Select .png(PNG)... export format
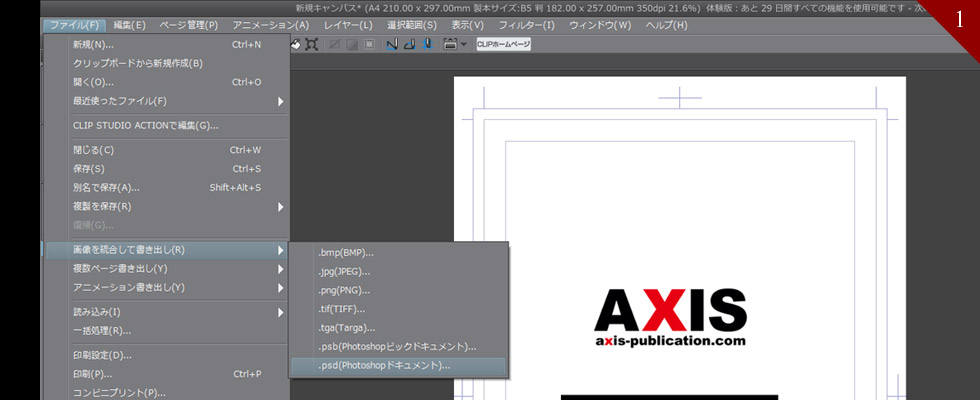This screenshot has width=980, height=400. [399, 291]
